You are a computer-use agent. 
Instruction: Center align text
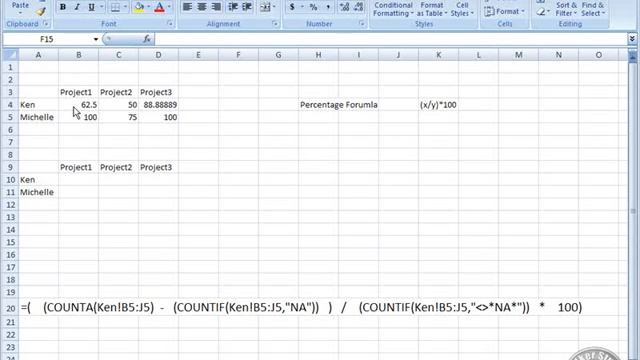coord(202,7)
